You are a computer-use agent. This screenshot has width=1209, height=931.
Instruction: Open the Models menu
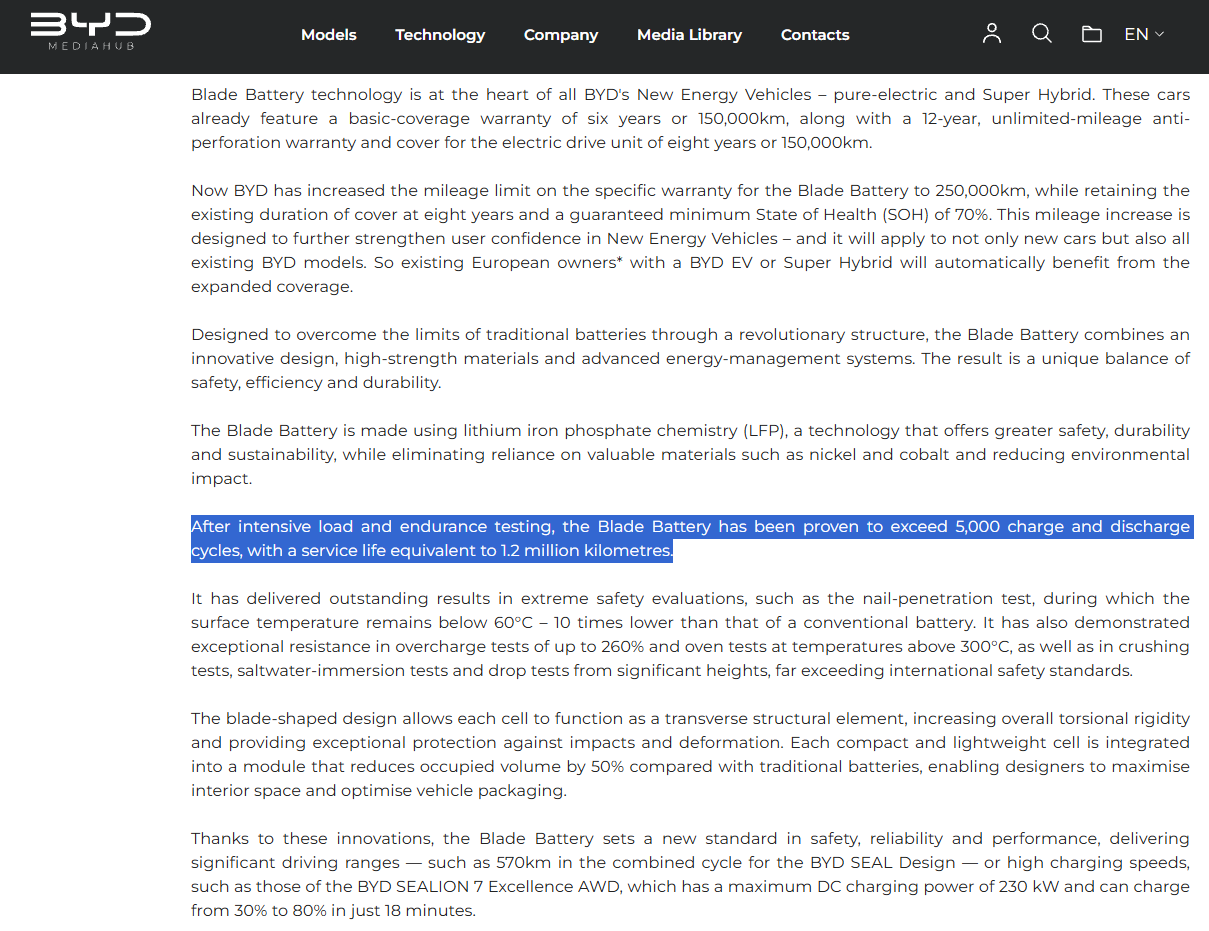click(329, 34)
